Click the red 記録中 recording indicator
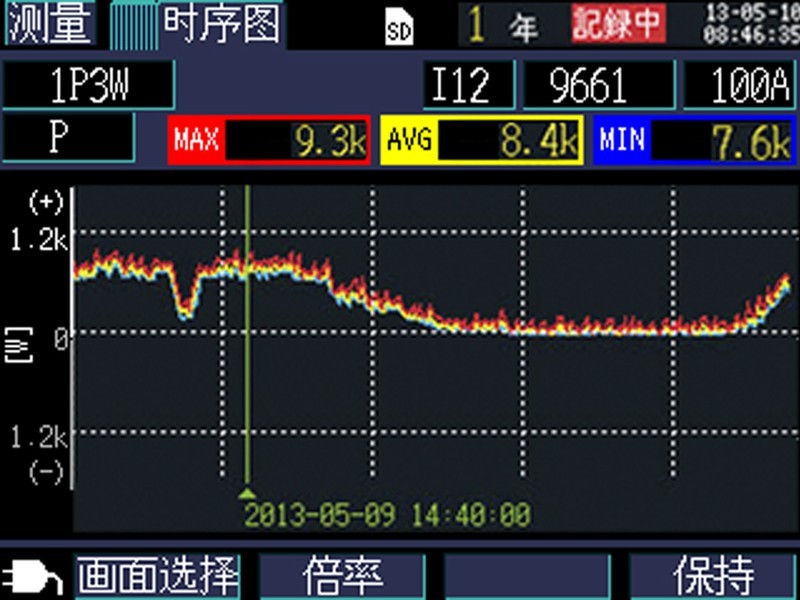The height and width of the screenshot is (600, 800). tap(618, 24)
